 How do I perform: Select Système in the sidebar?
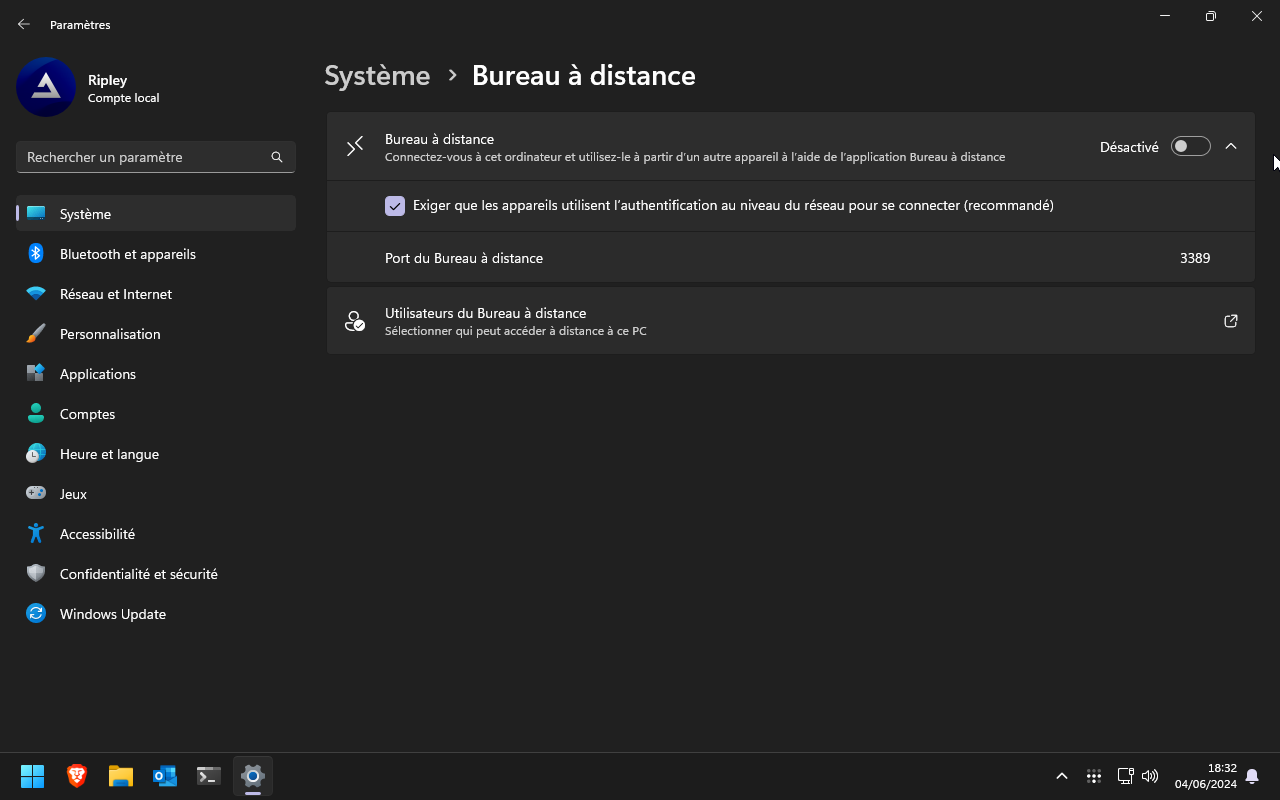[x=156, y=214]
